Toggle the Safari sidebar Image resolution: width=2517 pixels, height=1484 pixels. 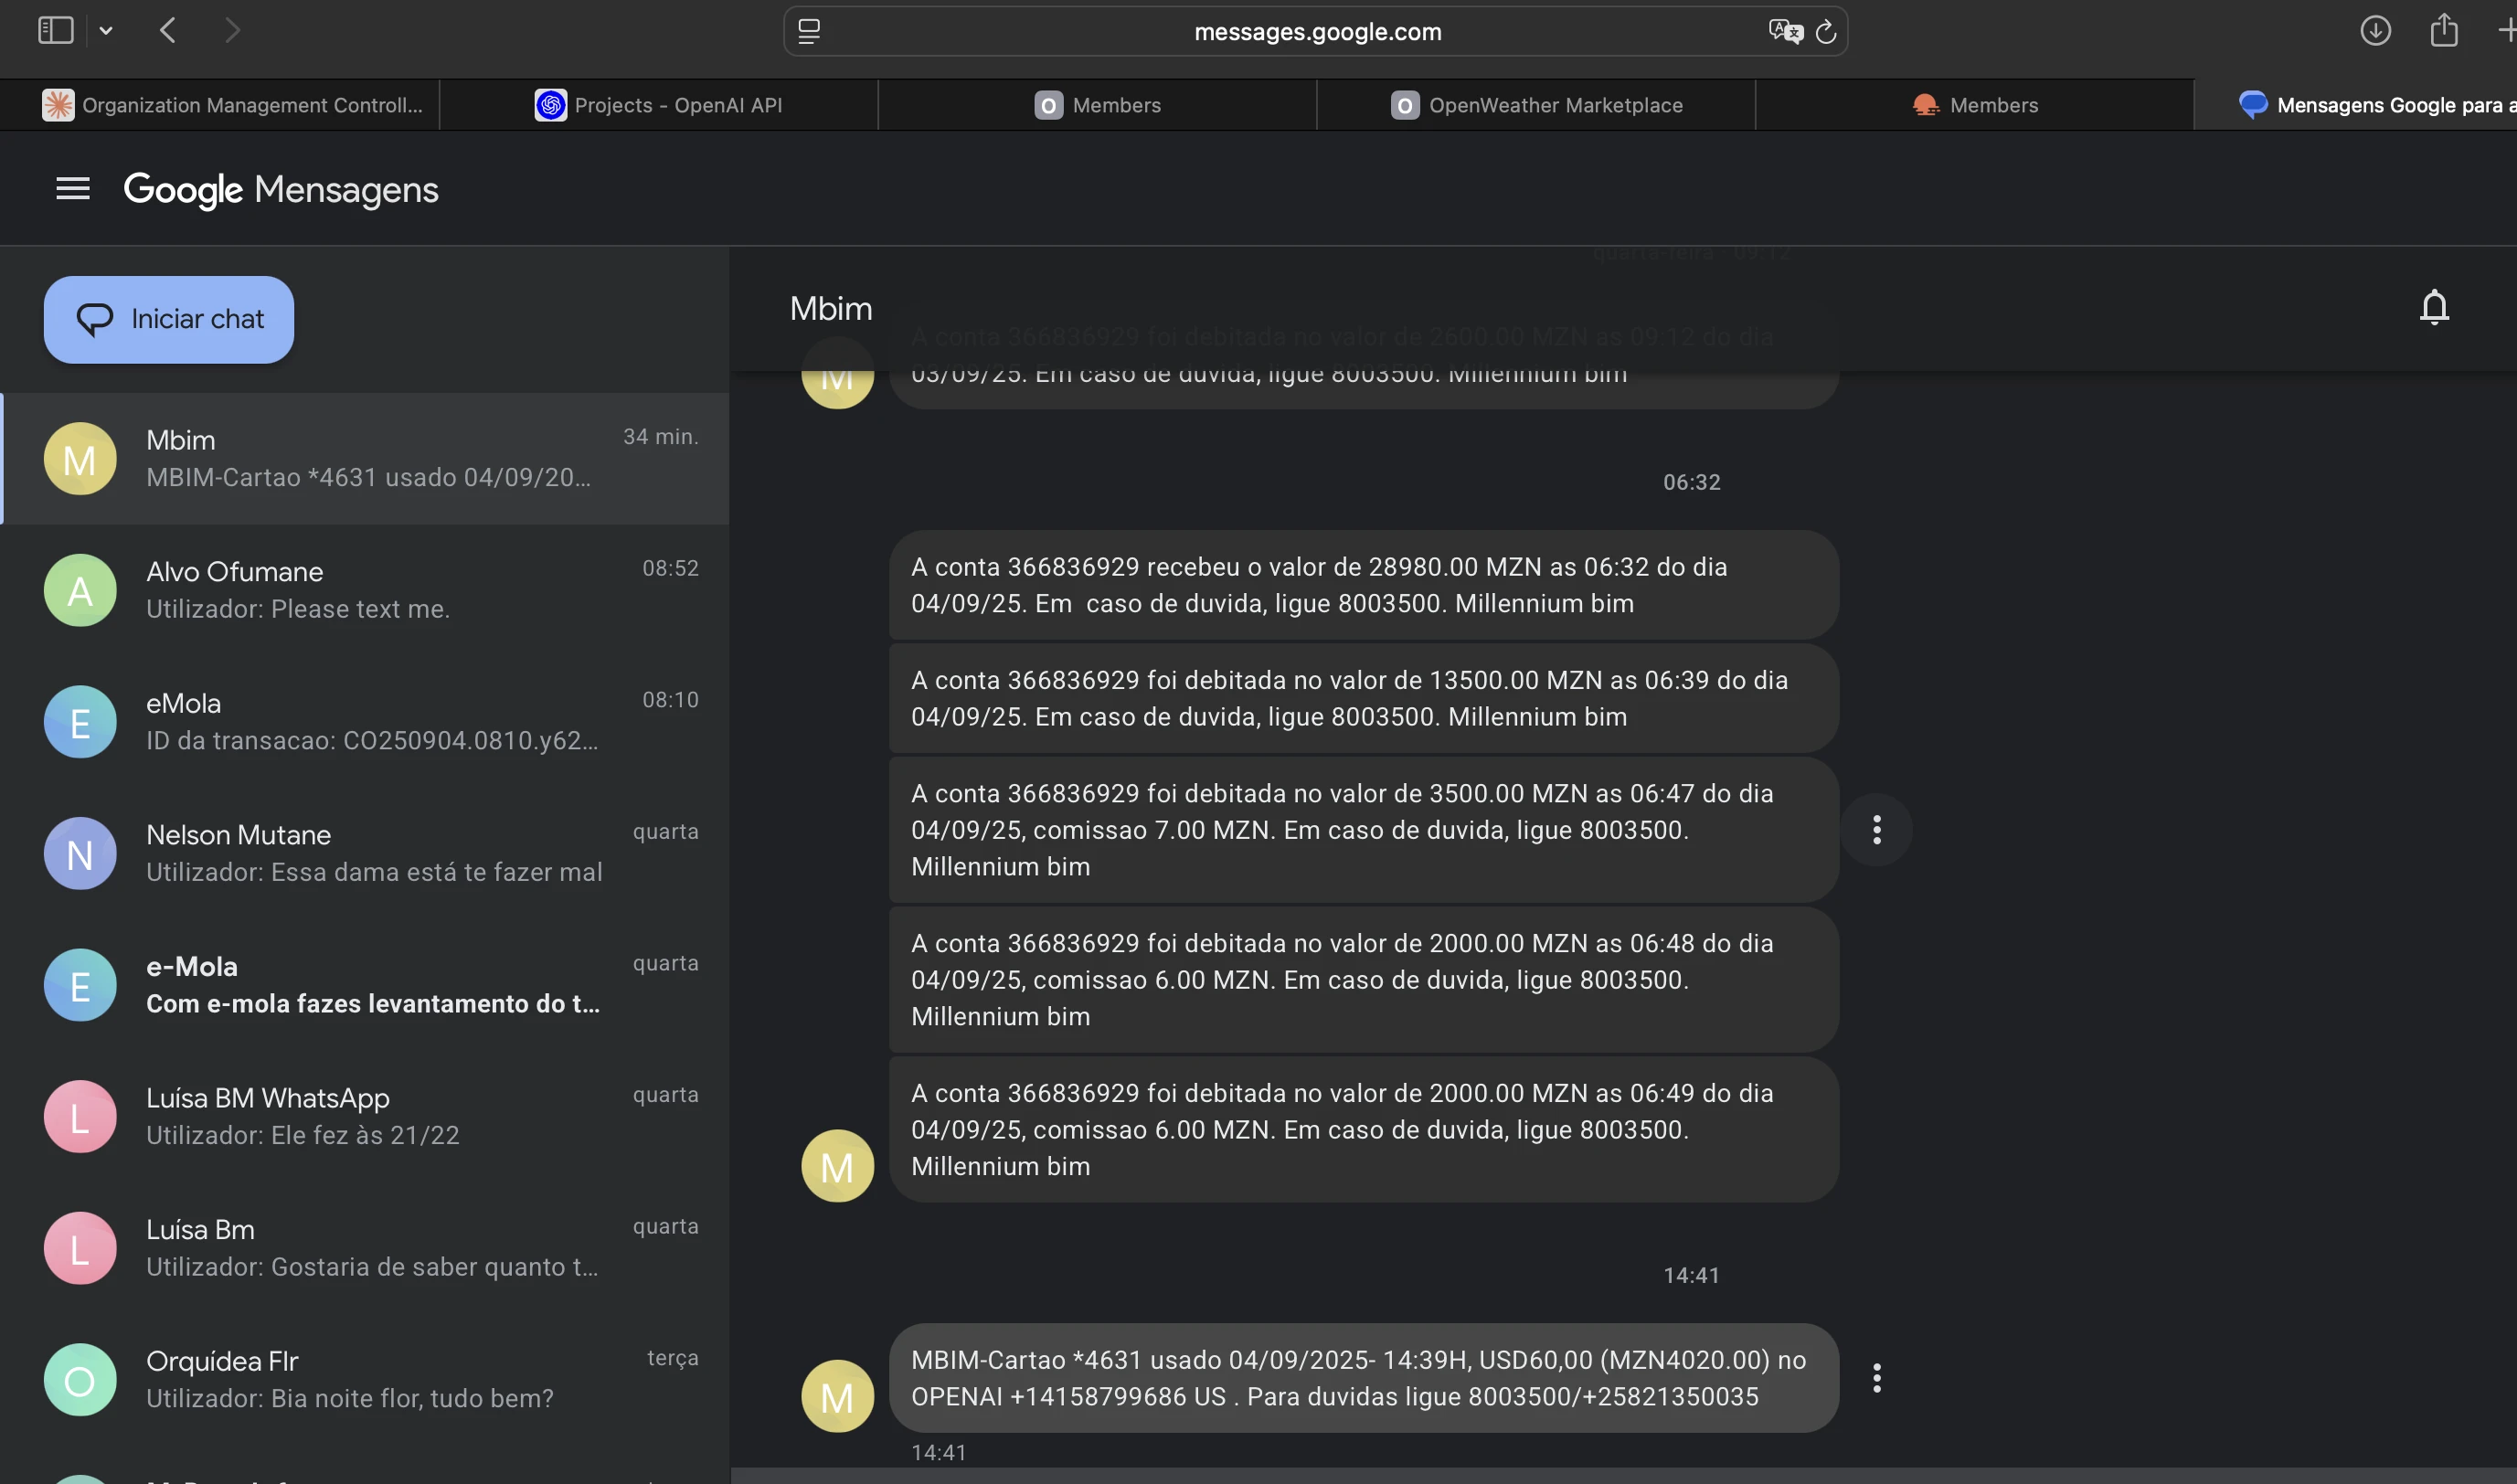pyautogui.click(x=56, y=31)
